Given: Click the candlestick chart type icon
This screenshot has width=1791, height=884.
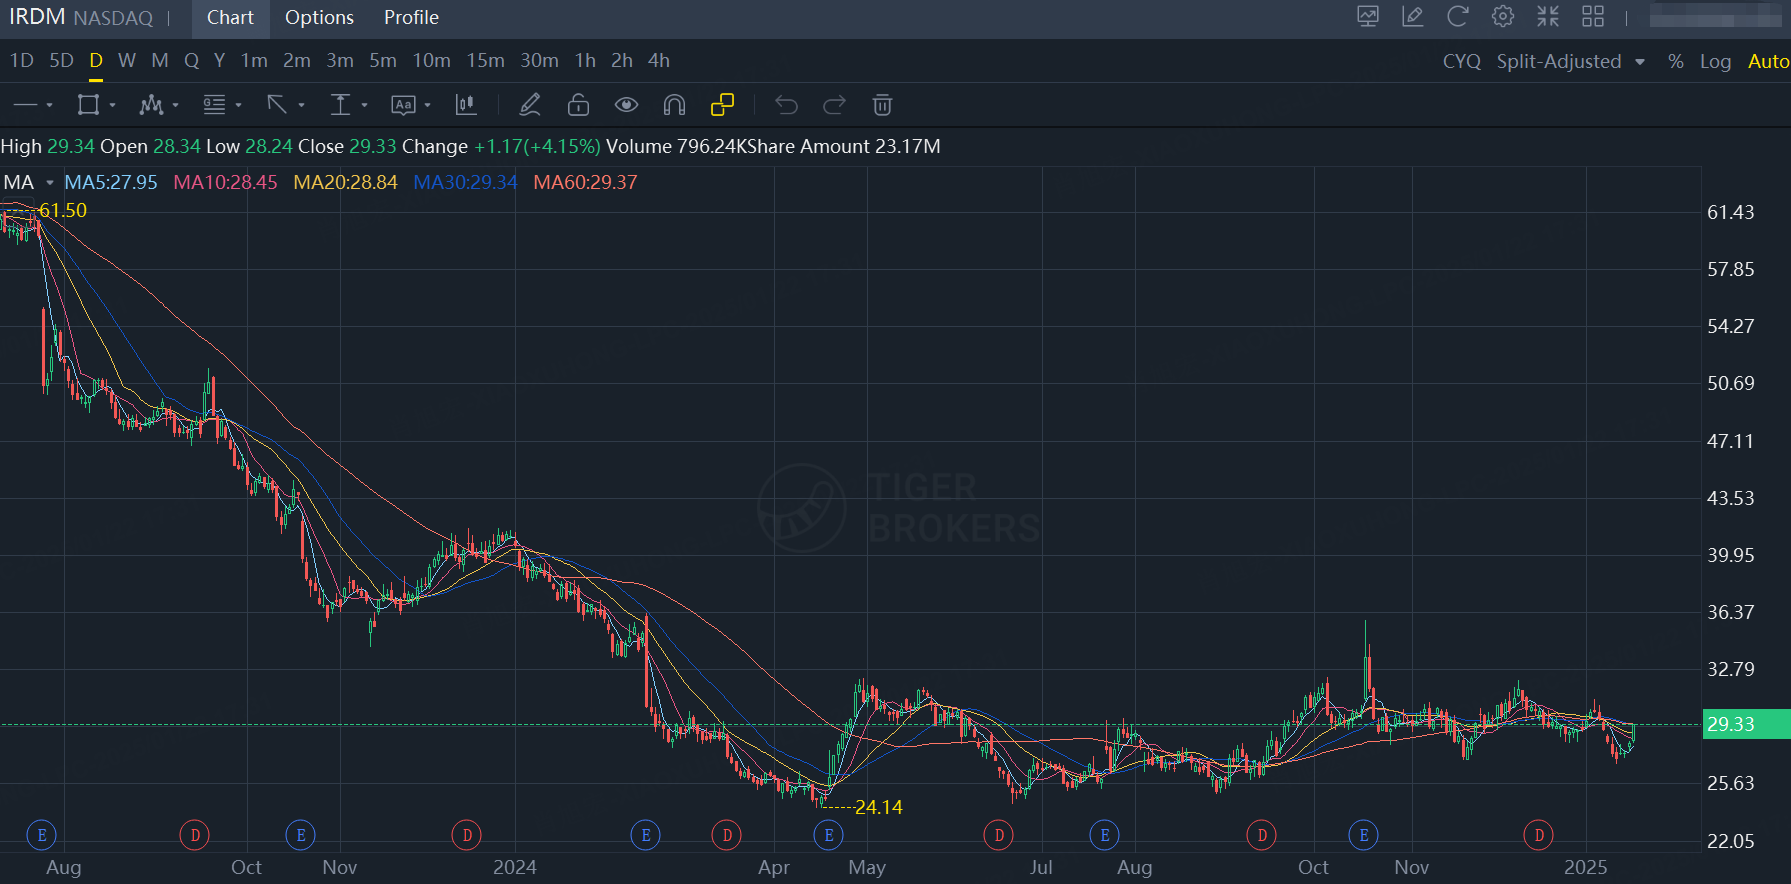Looking at the screenshot, I should pyautogui.click(x=466, y=105).
